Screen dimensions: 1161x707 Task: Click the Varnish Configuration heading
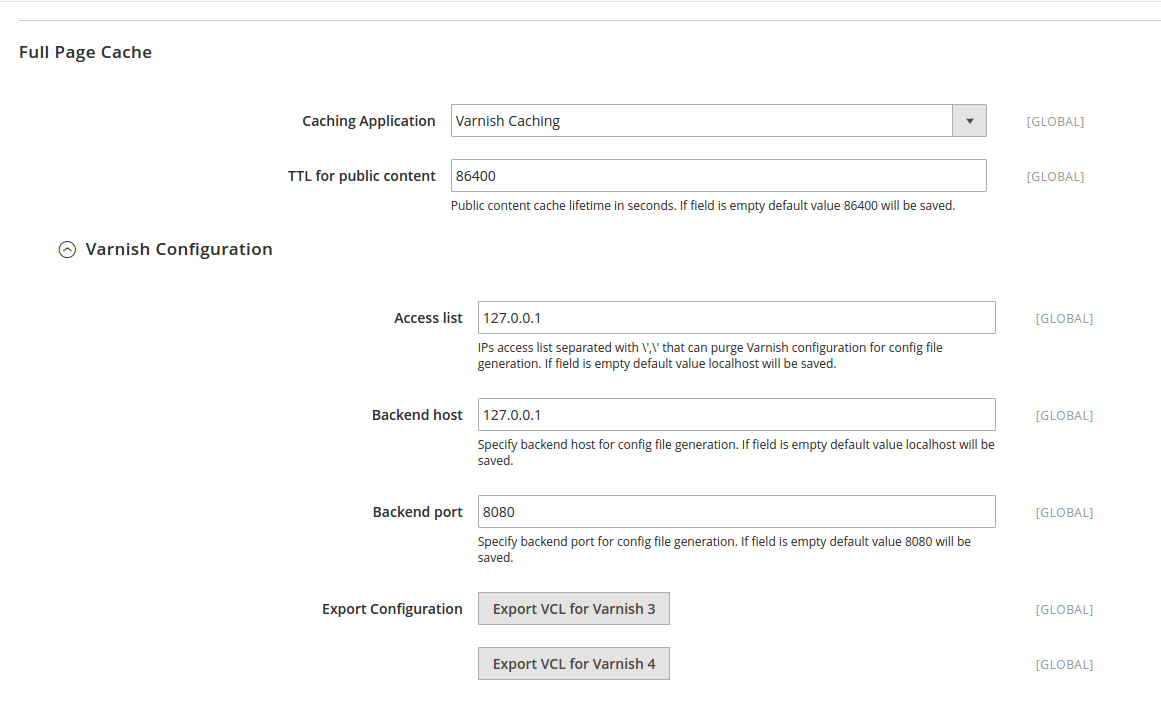tap(178, 249)
